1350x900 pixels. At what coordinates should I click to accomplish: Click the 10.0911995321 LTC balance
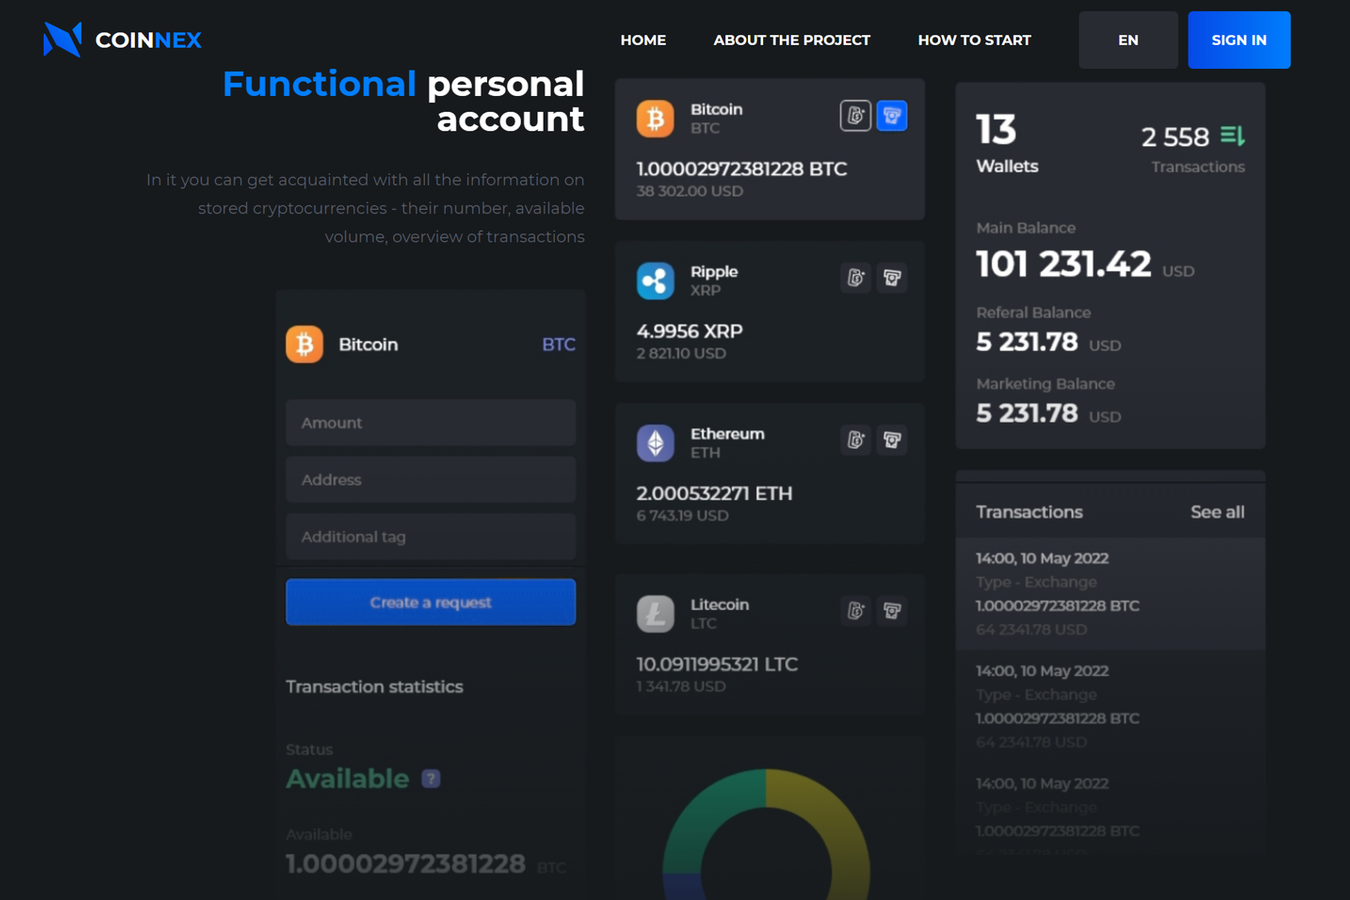coord(717,664)
